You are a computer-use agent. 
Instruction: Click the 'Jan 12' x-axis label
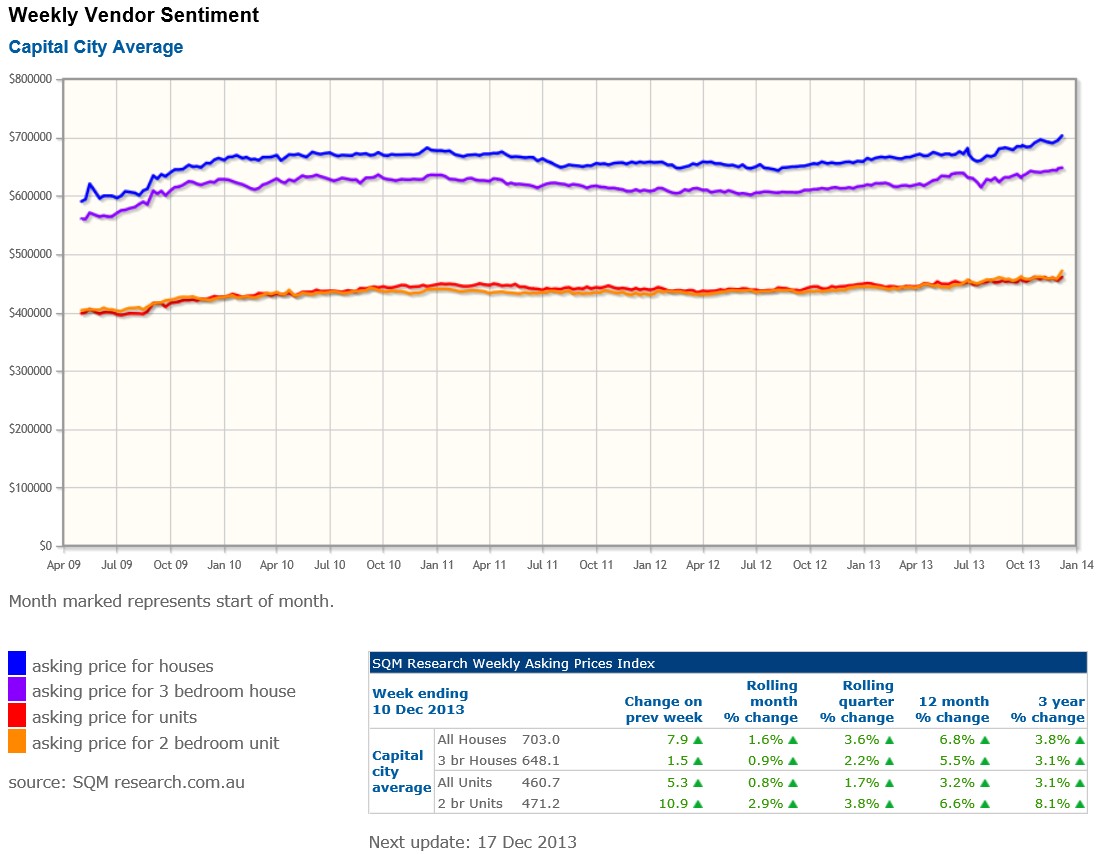click(x=650, y=565)
